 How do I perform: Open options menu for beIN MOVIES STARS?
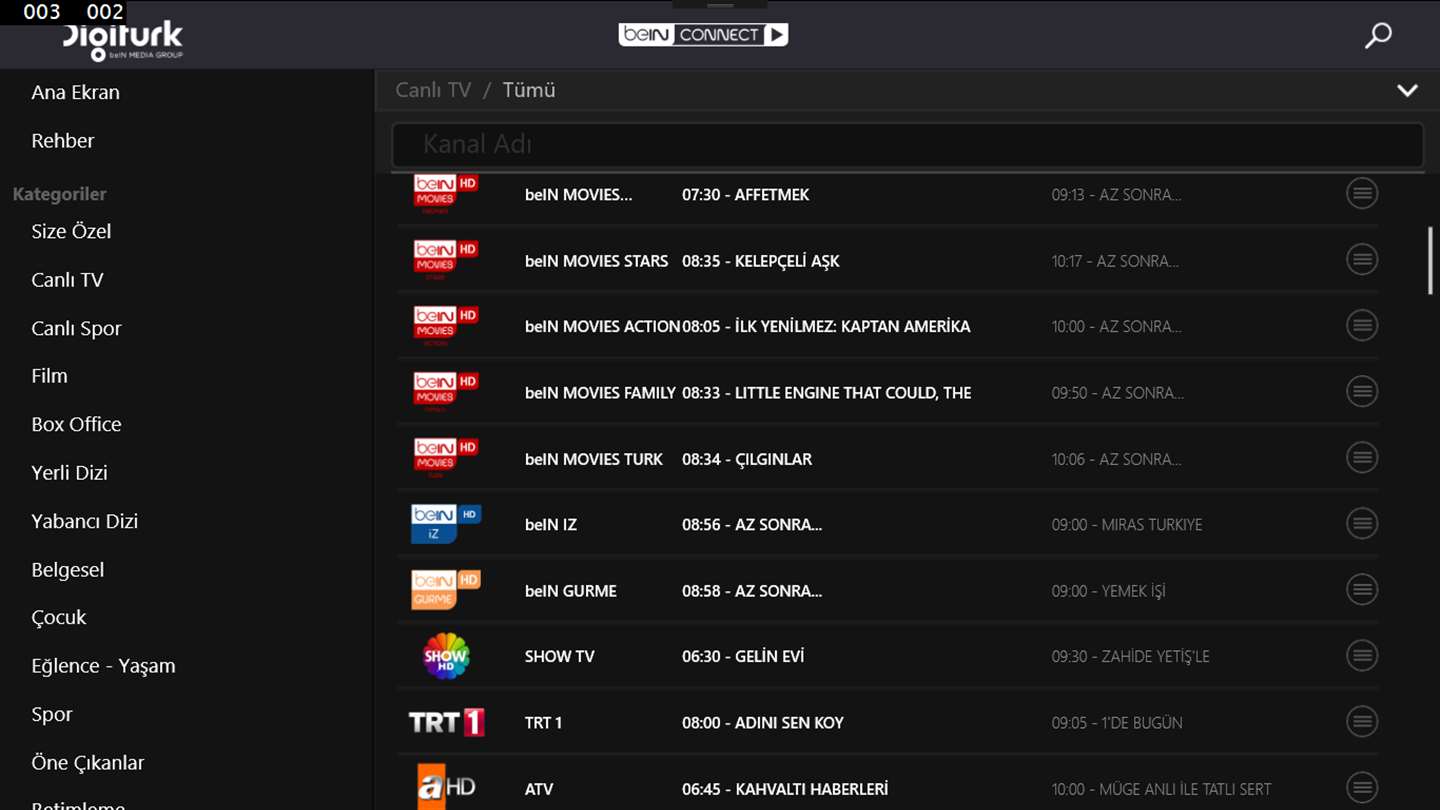(x=1362, y=260)
